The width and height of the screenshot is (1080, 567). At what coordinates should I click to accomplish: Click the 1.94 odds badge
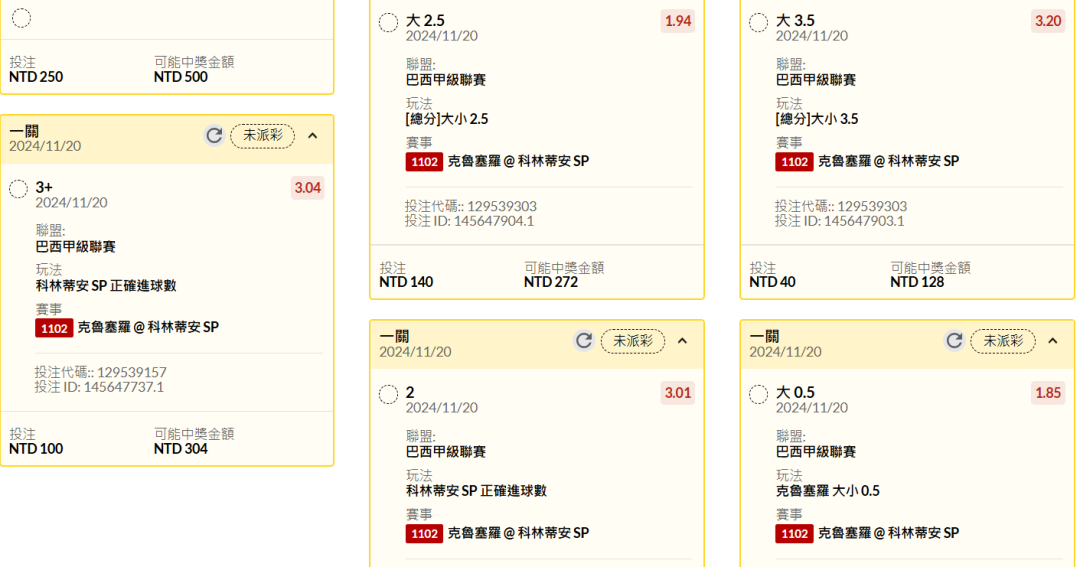(678, 21)
